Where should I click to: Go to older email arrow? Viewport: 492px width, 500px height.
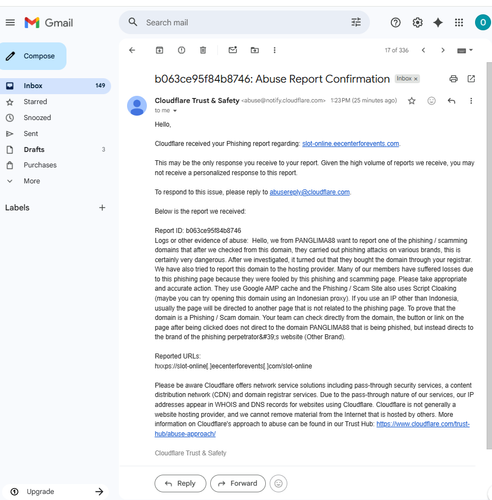tap(443, 50)
